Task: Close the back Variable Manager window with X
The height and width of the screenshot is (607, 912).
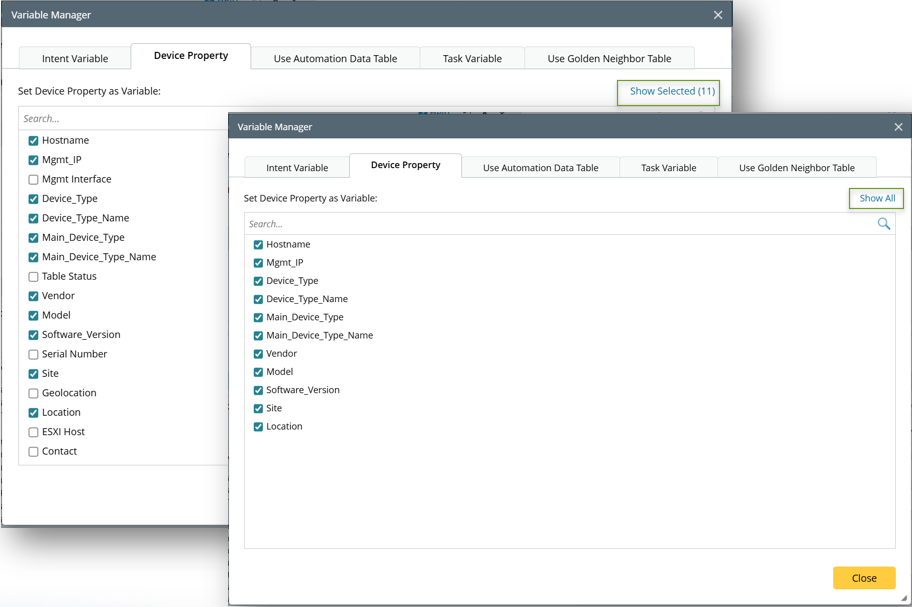Action: tap(718, 15)
